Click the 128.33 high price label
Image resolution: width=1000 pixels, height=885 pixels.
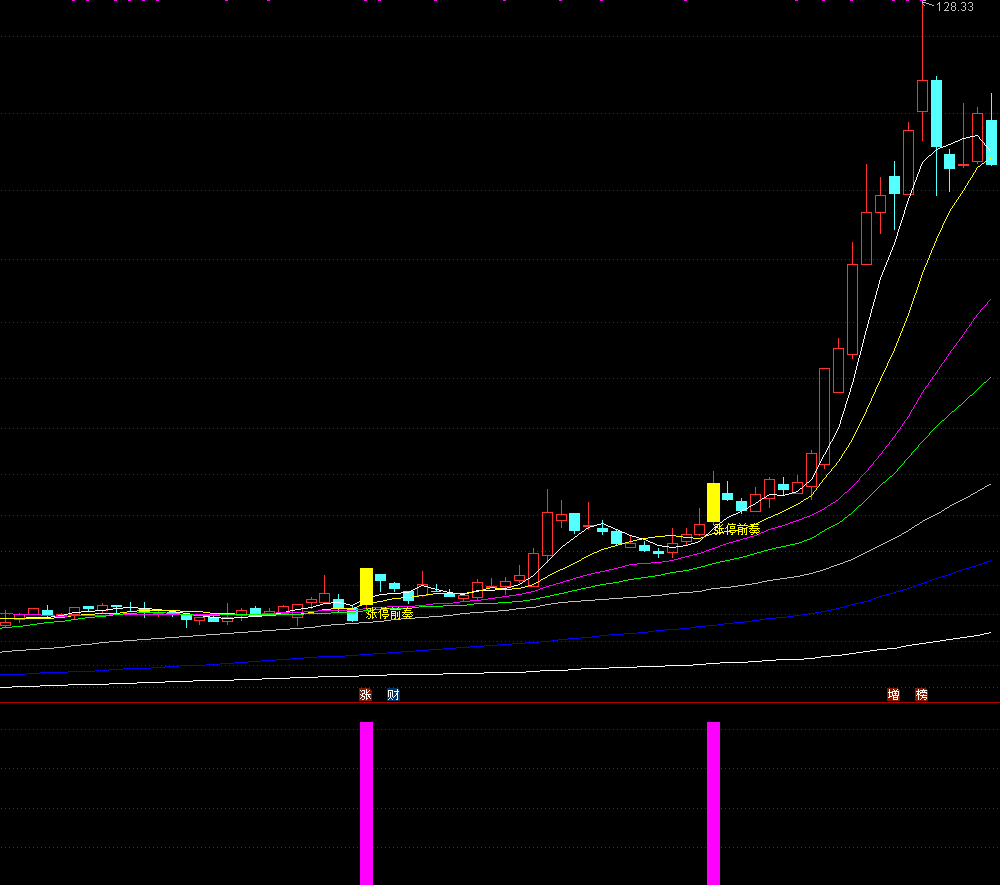click(x=955, y=7)
